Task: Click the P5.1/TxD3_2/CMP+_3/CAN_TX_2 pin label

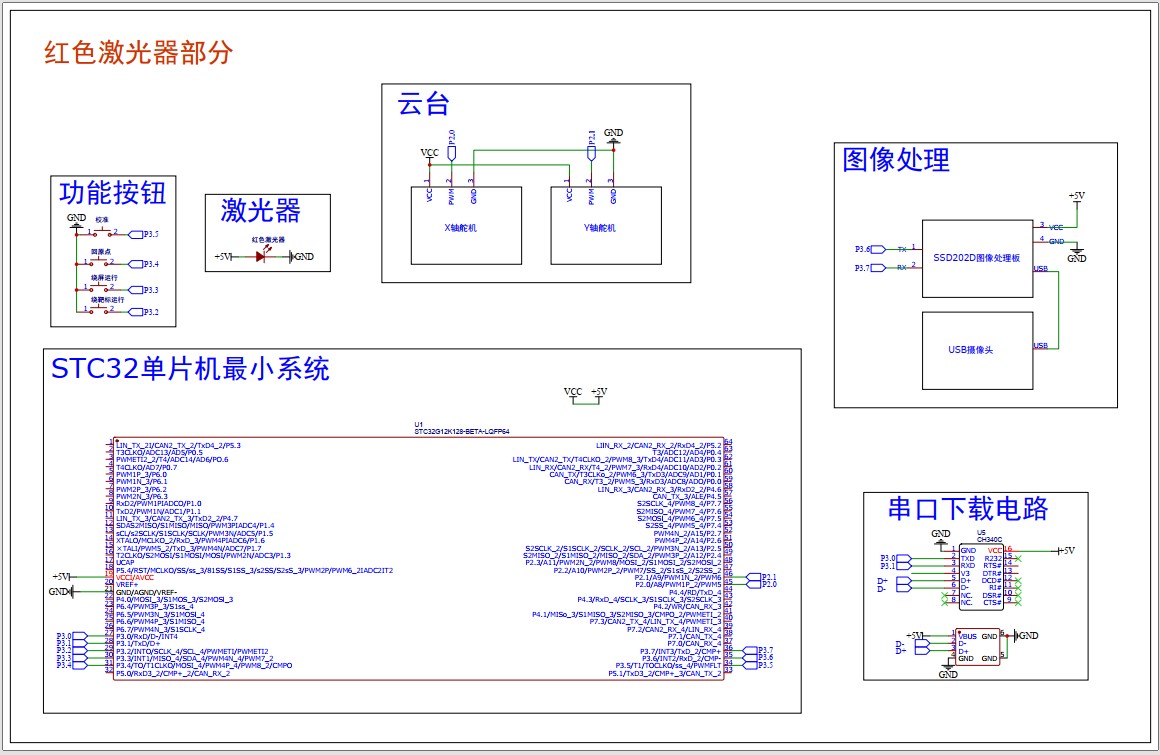Action: [664, 674]
